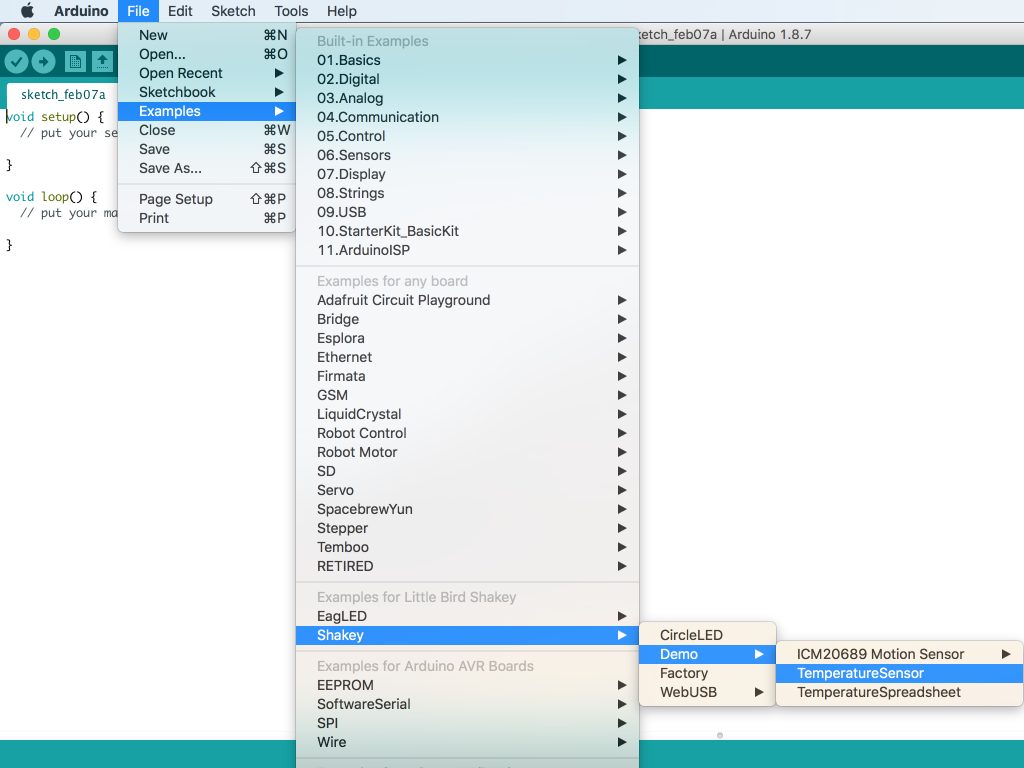
Task: Expand 03.Analog examples
Action: point(468,98)
